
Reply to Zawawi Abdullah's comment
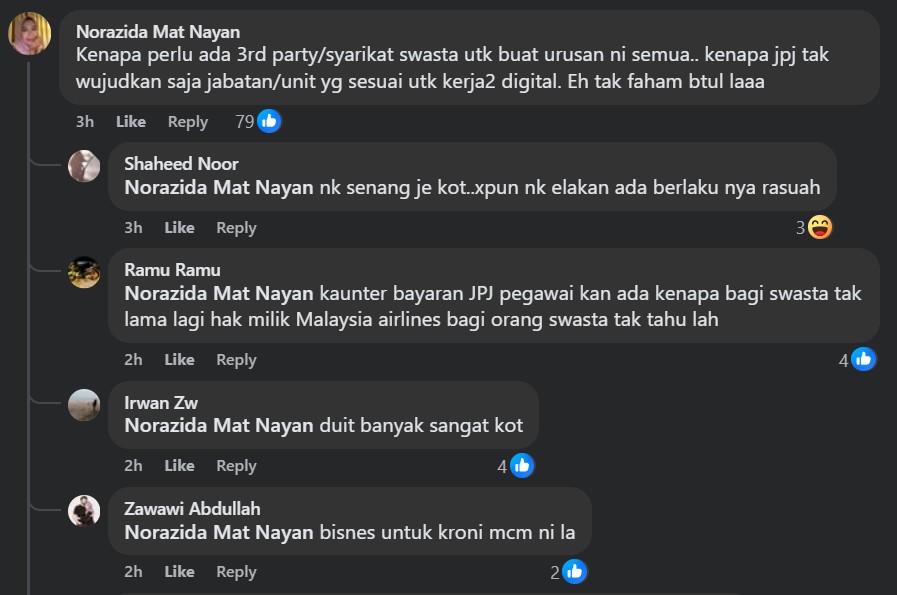pyautogui.click(x=236, y=572)
